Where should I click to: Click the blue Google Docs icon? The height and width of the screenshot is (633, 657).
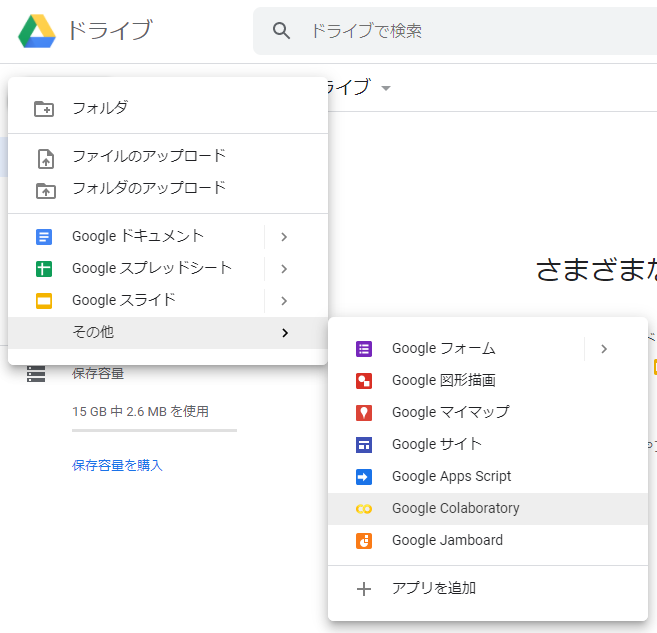click(x=44, y=237)
